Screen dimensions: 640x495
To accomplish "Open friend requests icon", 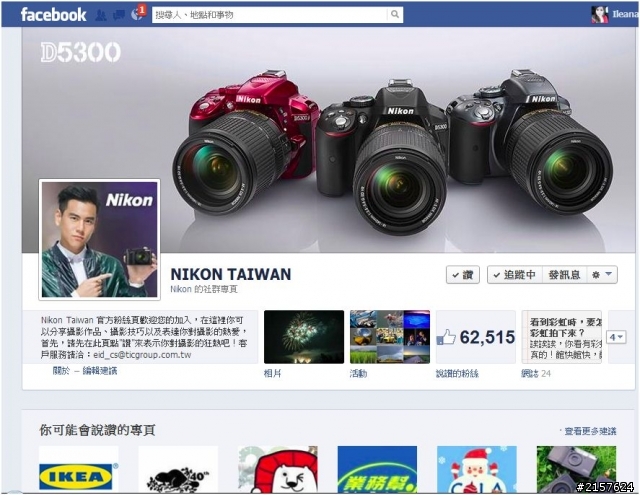I will pos(101,15).
